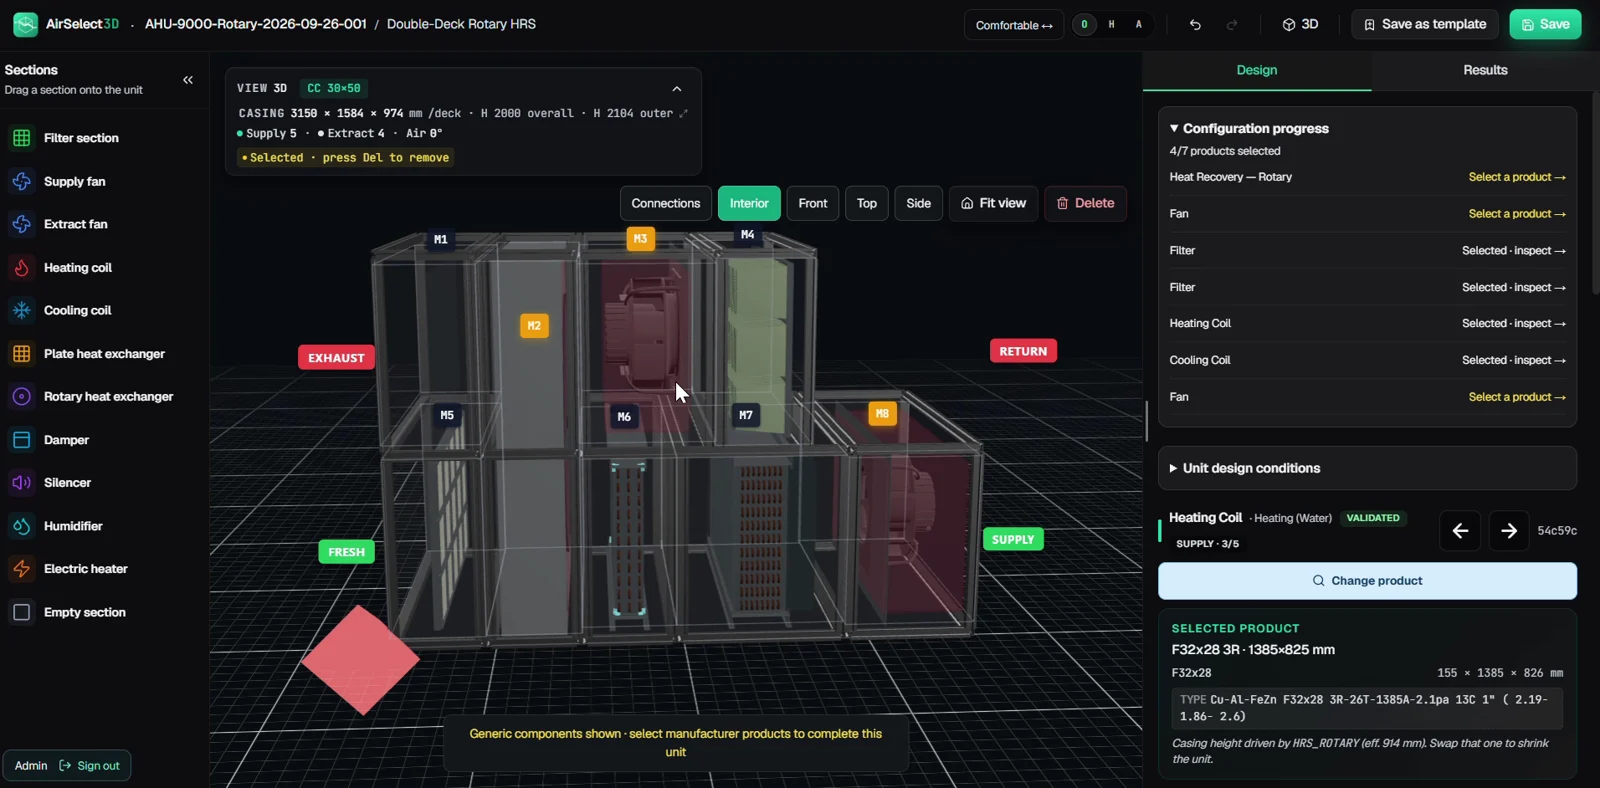The image size is (1600, 788).
Task: Open the Comfortable density dropdown
Action: pyautogui.click(x=1014, y=25)
